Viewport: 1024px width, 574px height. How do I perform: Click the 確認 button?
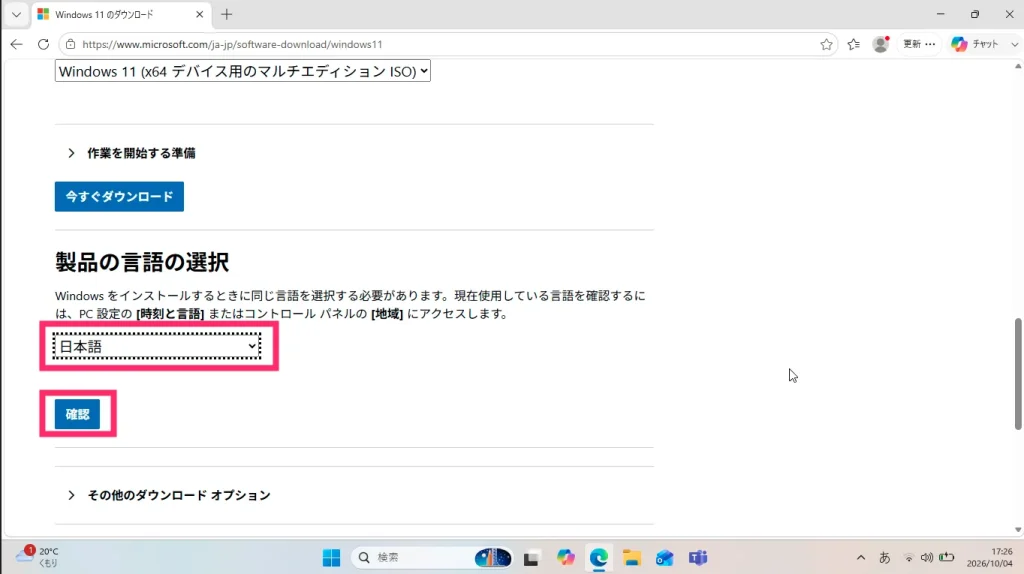tap(77, 414)
